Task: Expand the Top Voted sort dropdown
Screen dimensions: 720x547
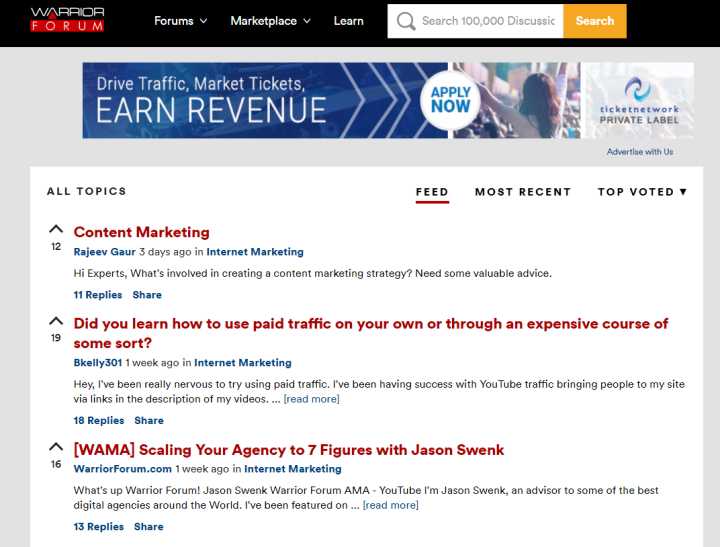Action: (x=642, y=192)
